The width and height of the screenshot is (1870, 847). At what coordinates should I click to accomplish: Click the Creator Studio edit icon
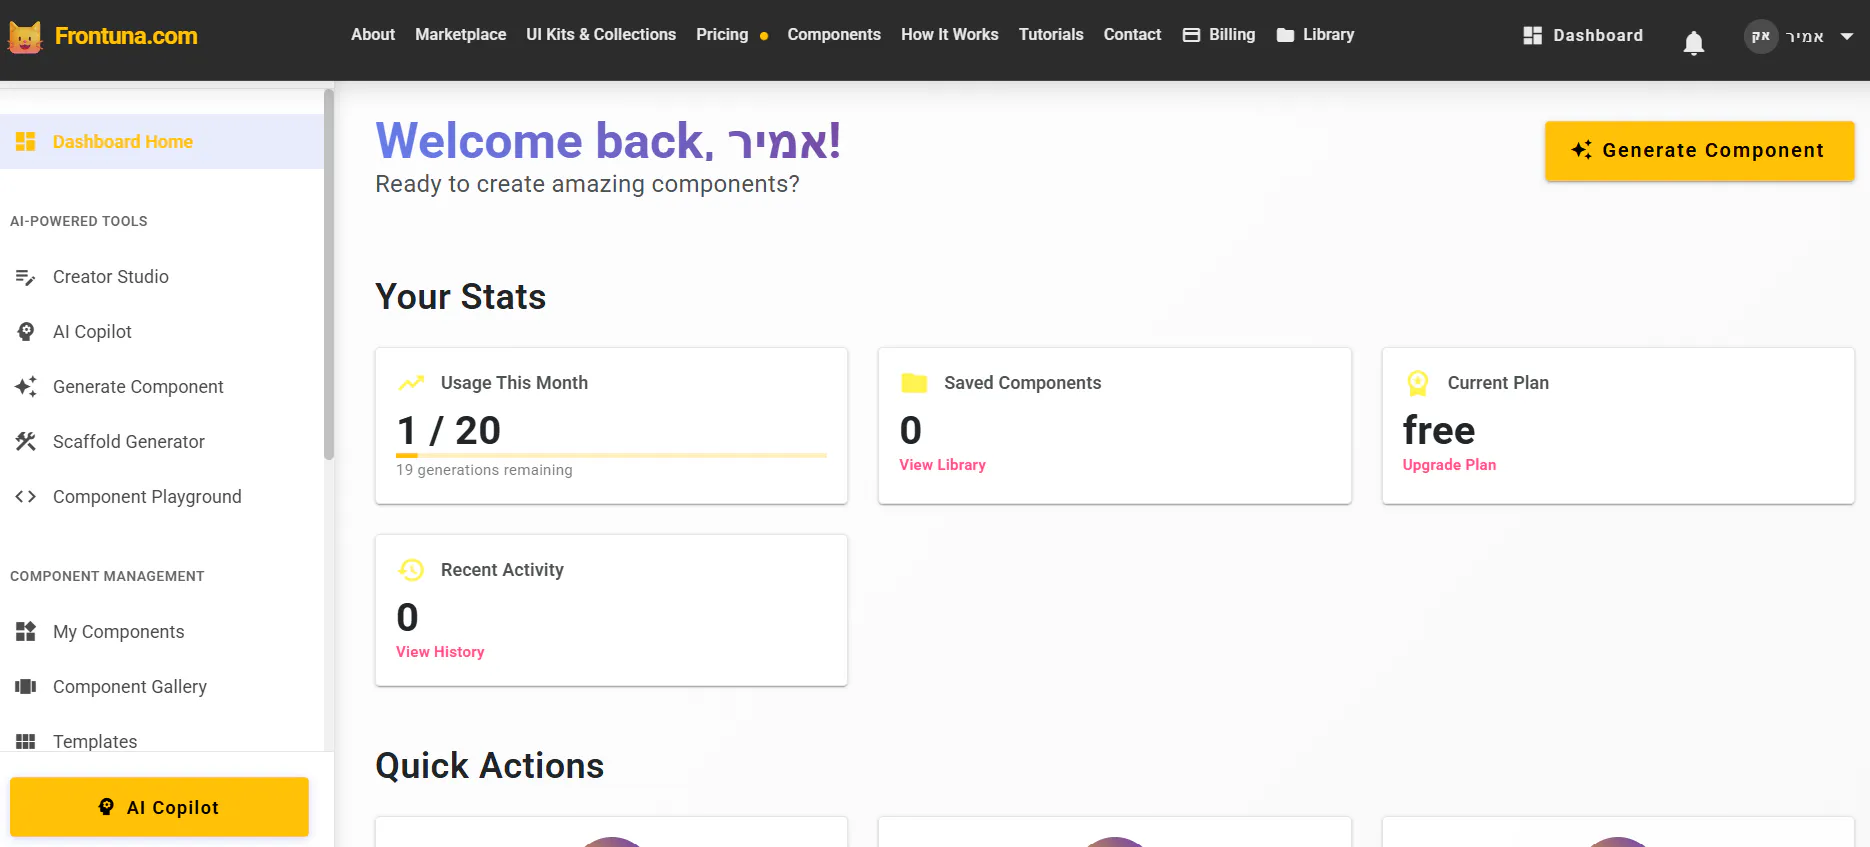[26, 277]
